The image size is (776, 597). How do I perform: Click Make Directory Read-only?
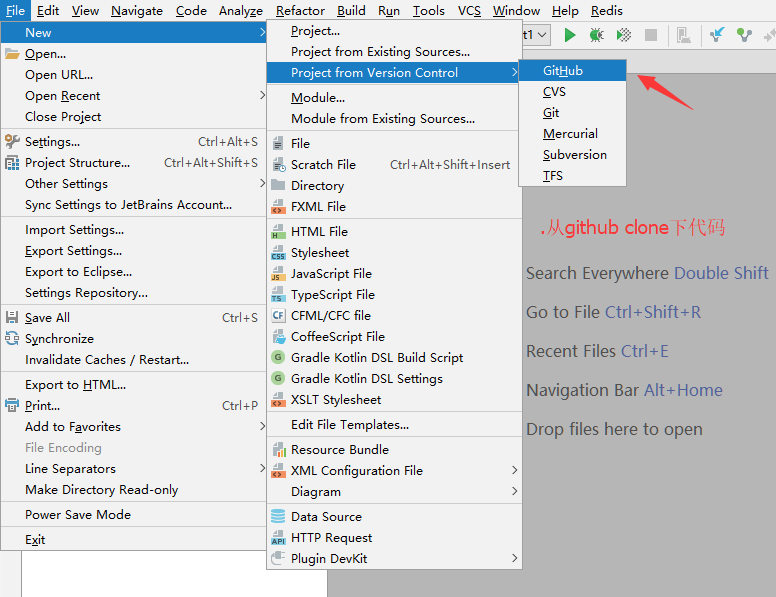[x=134, y=490]
